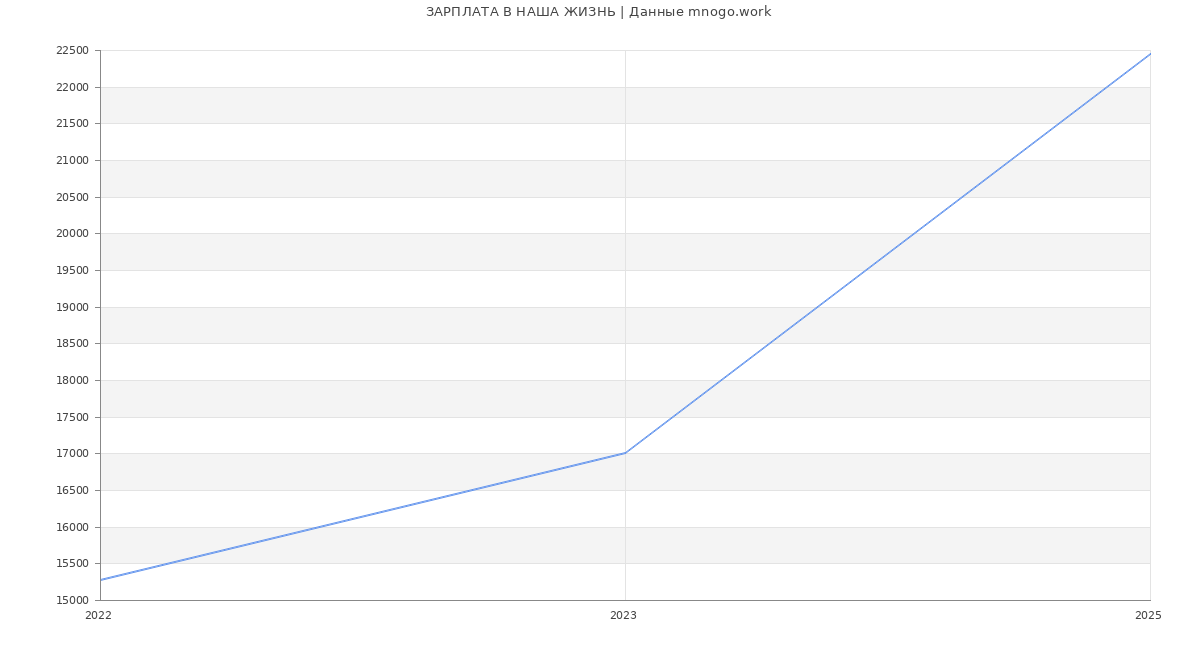Select the 2023 x-axis label
This screenshot has width=1200, height=650.
(623, 615)
